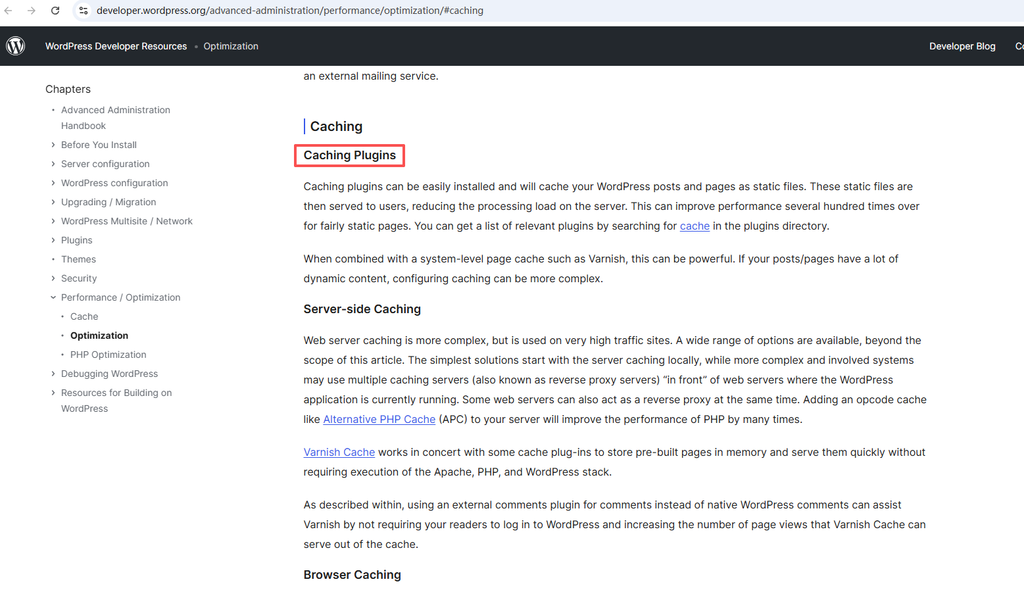Open Security chapter link
1024x596 pixels.
pos(78,278)
